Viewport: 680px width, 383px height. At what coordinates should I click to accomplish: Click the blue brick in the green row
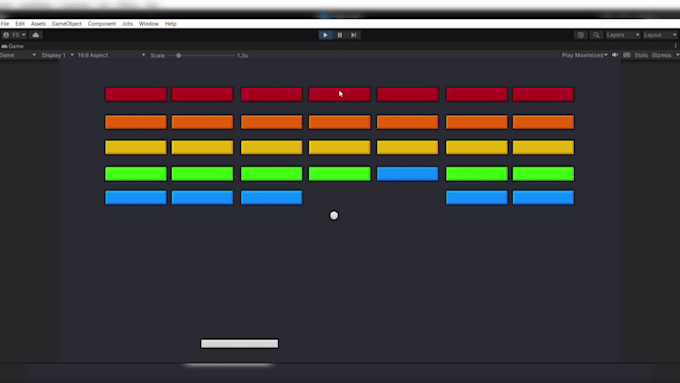408,174
